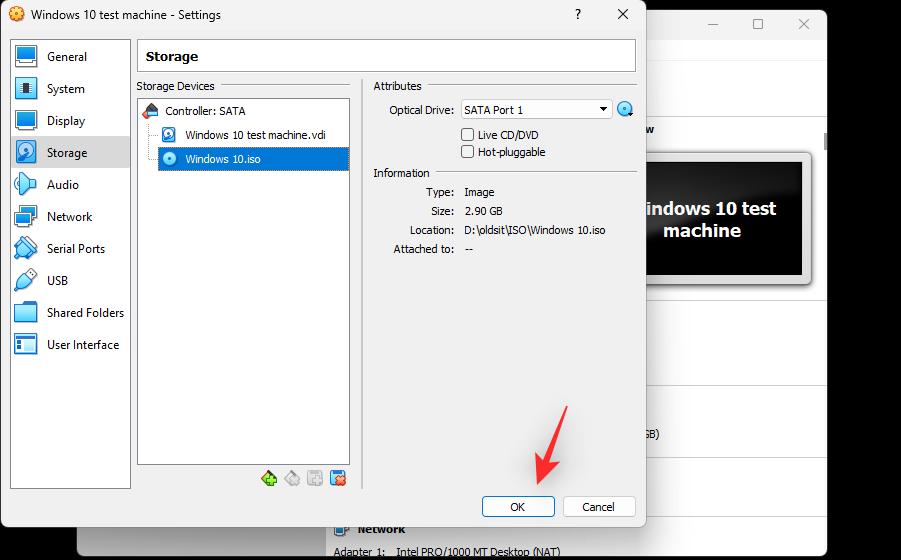Click the Size value 2.90 GB
Screen dimensions: 901x560
pos(483,211)
